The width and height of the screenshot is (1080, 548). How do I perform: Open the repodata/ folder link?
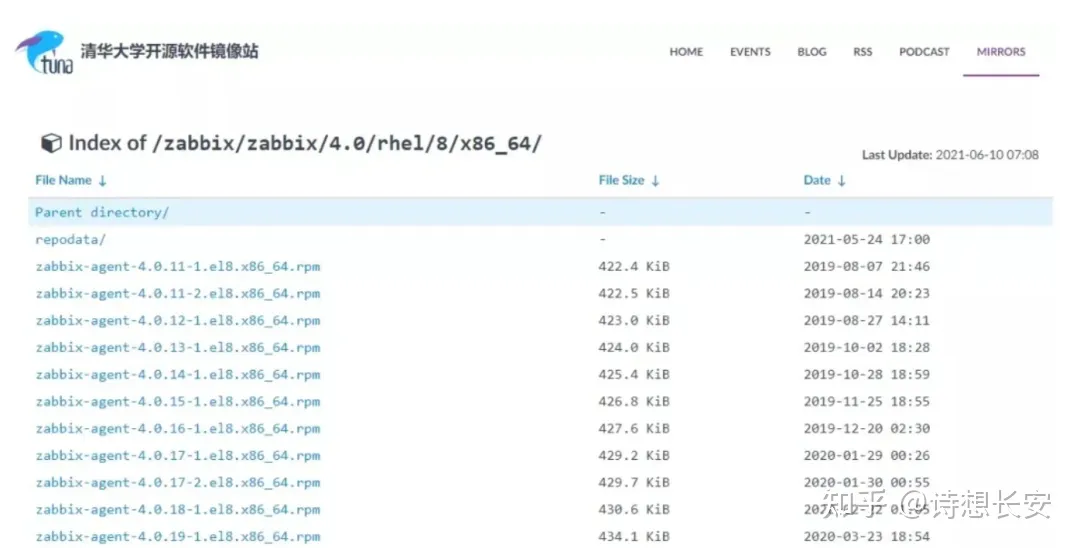coord(70,239)
